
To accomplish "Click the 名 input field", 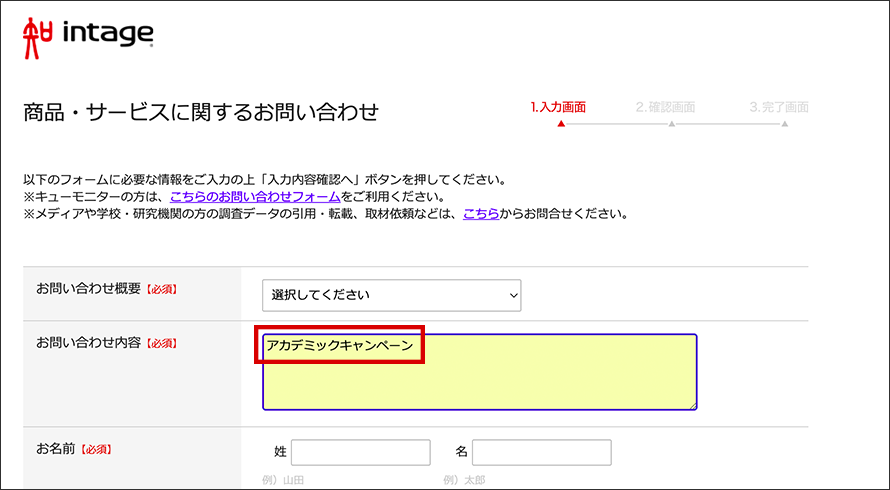I will [x=541, y=452].
